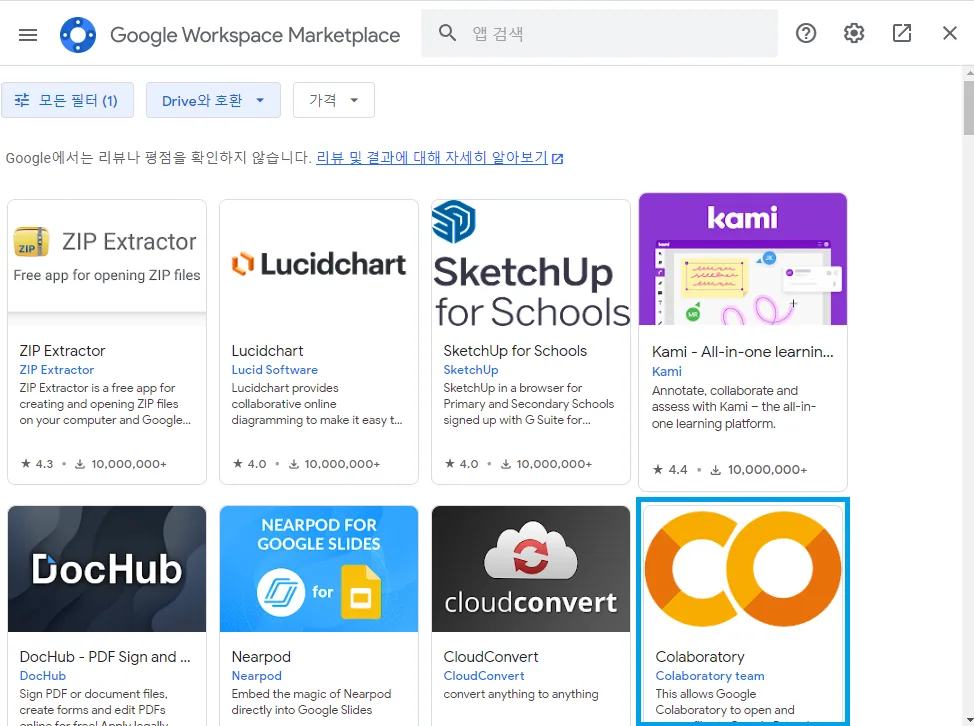Open the SketchUp for Schools thumbnail
The width and height of the screenshot is (974, 726).
click(x=531, y=264)
